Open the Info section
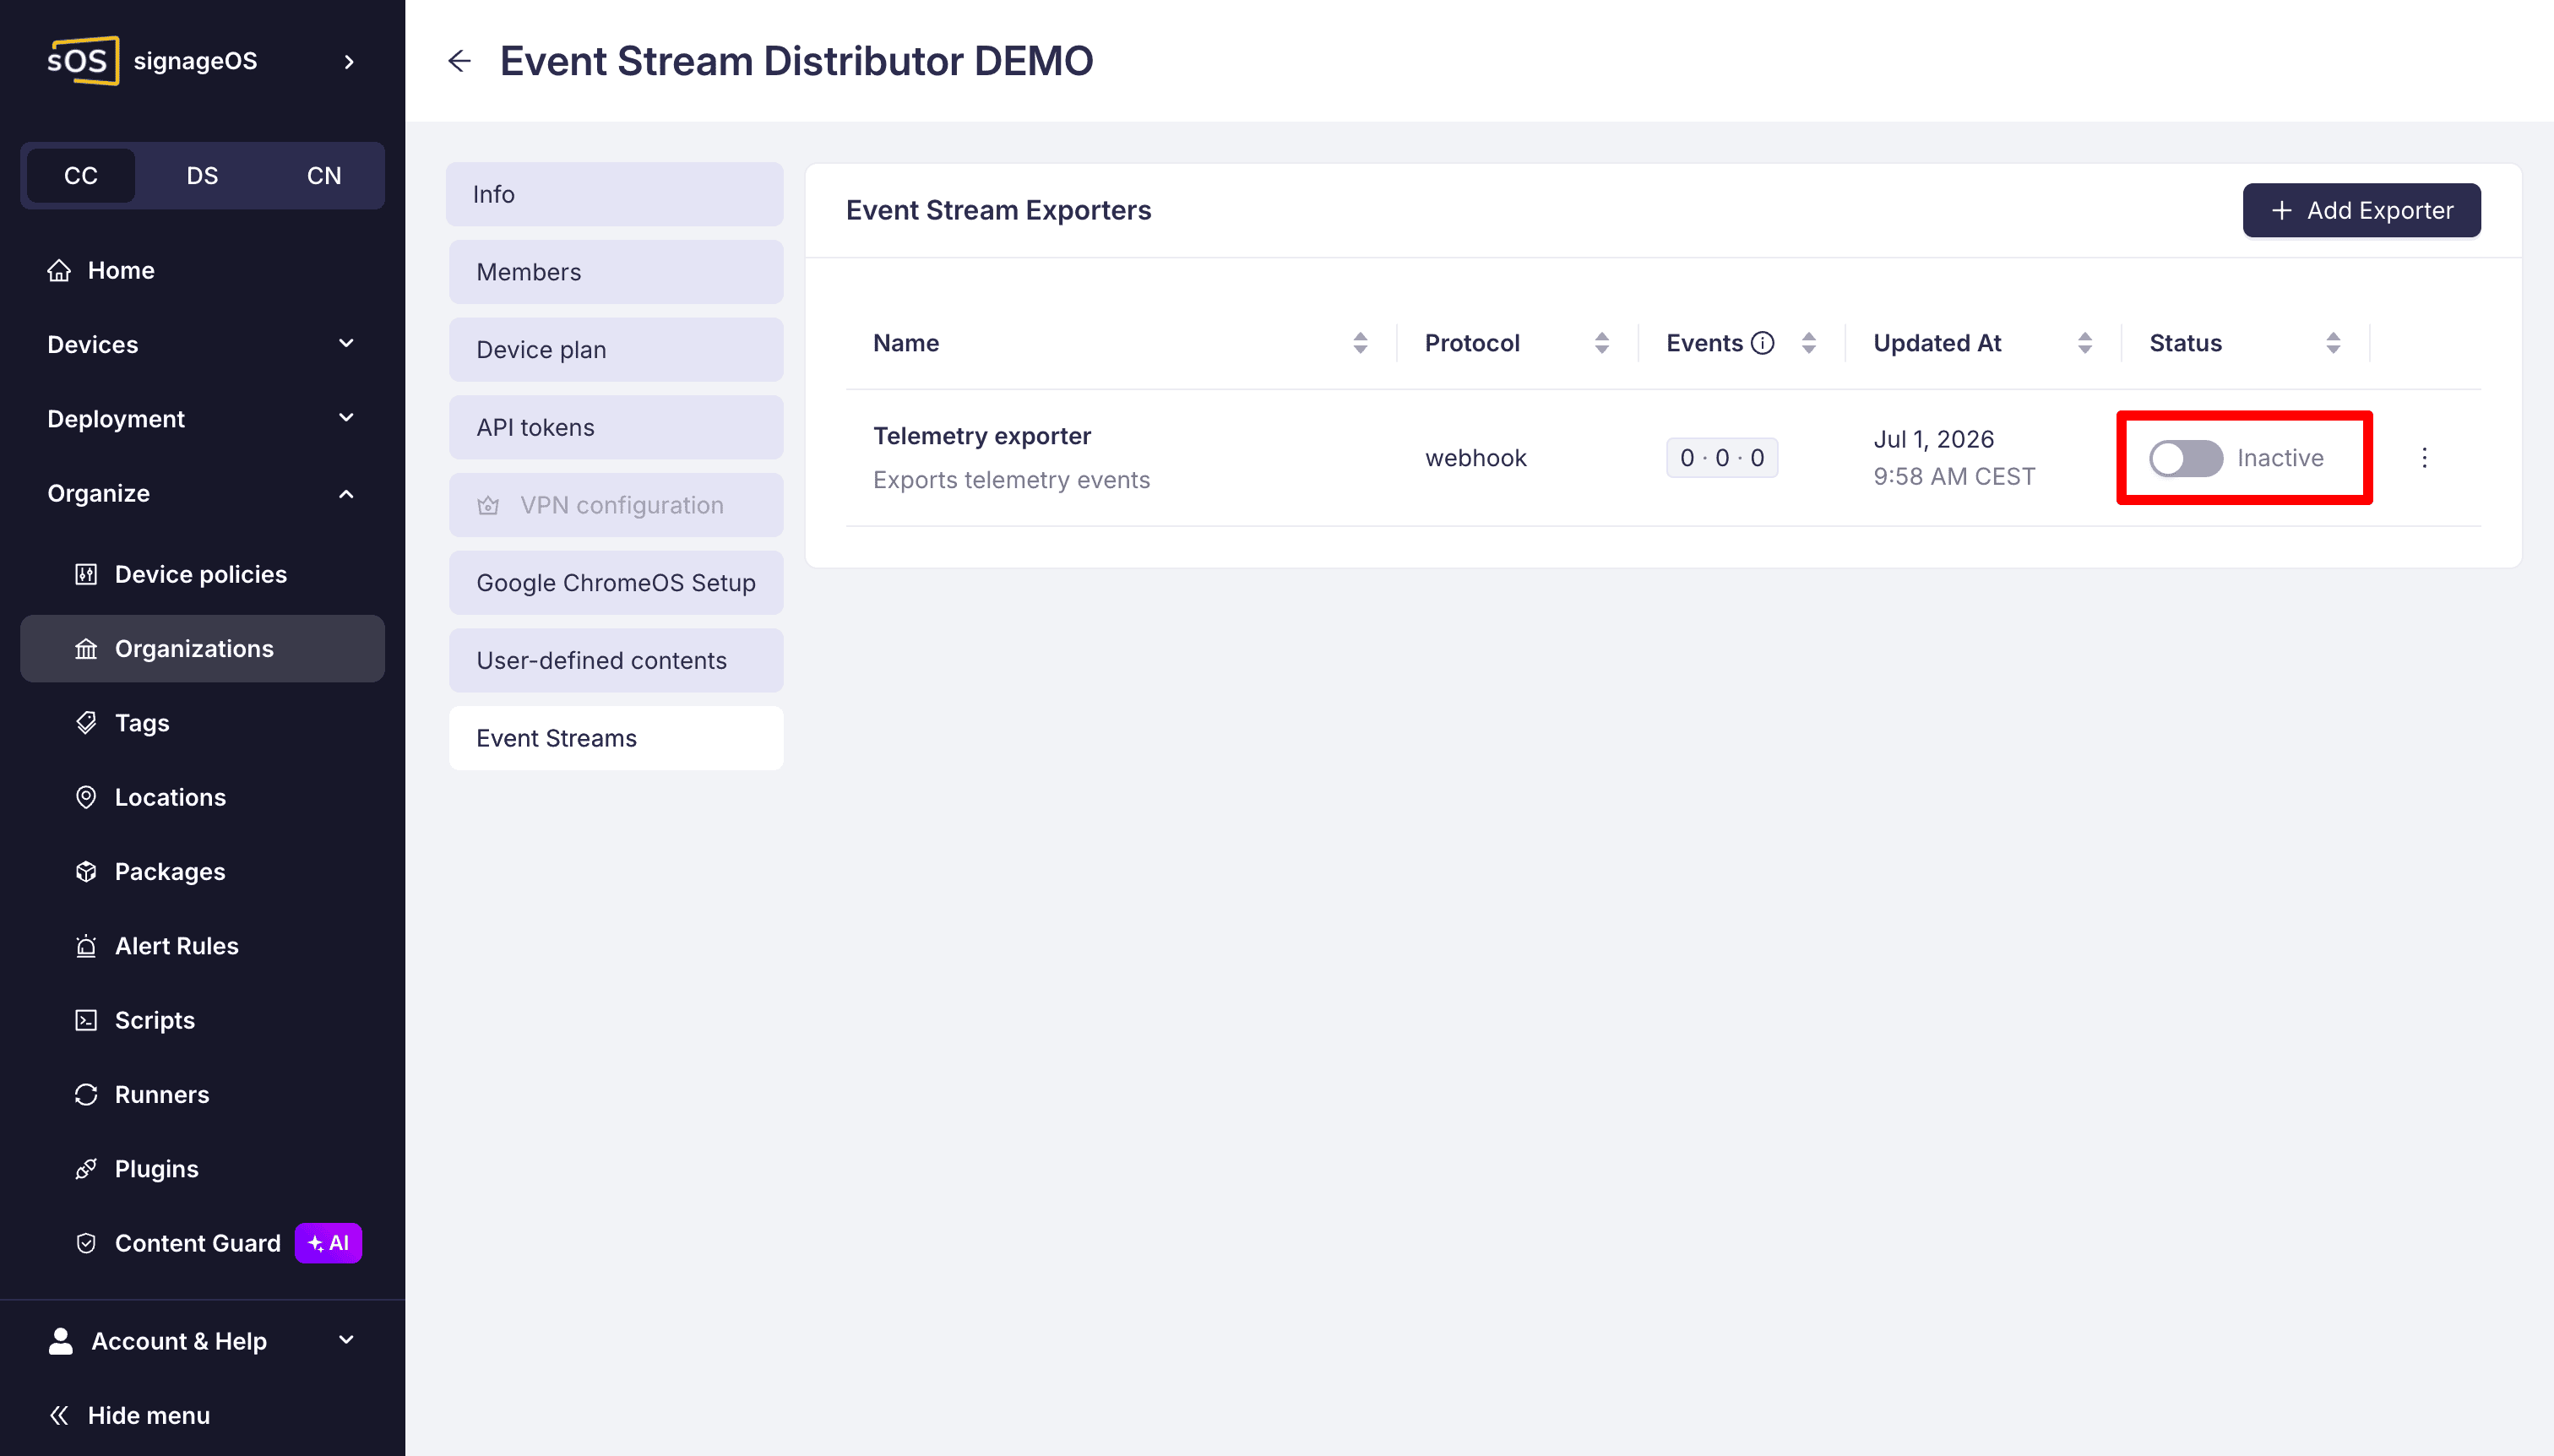Screen dimensions: 2554x1456 pyautogui.click(x=615, y=194)
